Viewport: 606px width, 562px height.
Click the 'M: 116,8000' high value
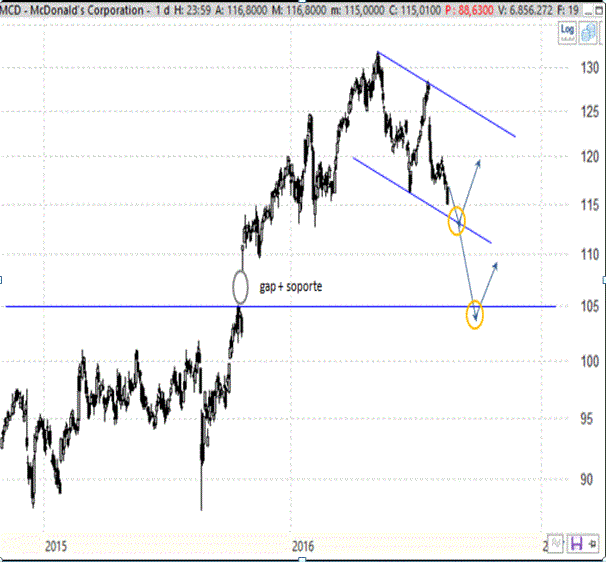299,10
